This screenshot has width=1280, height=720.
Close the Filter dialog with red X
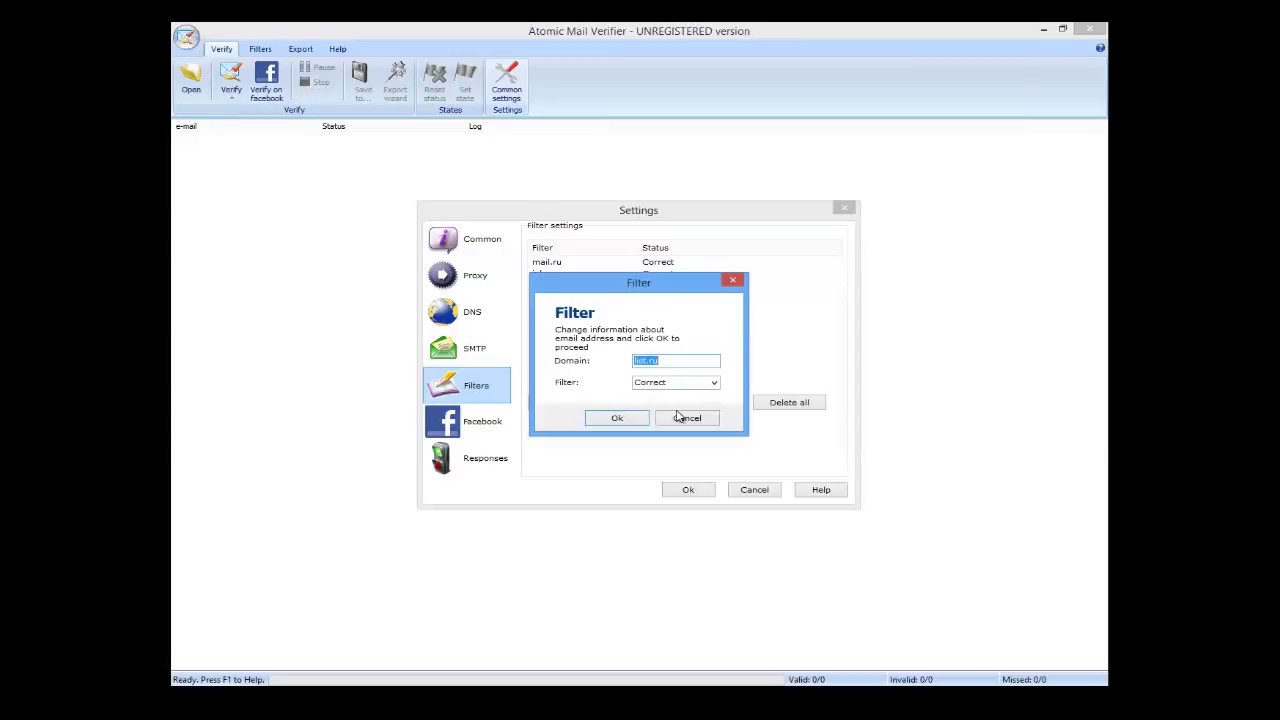733,280
